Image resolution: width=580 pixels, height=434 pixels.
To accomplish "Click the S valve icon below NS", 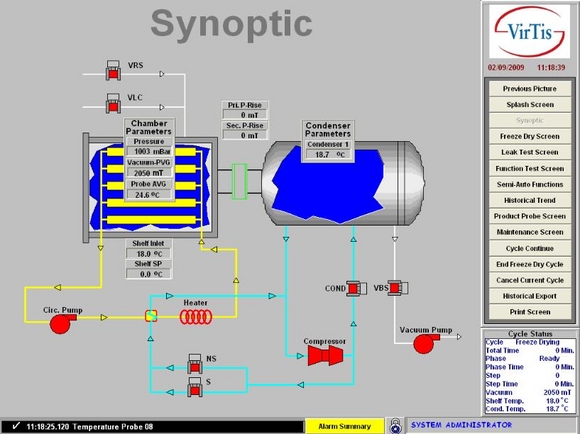I will pos(195,387).
